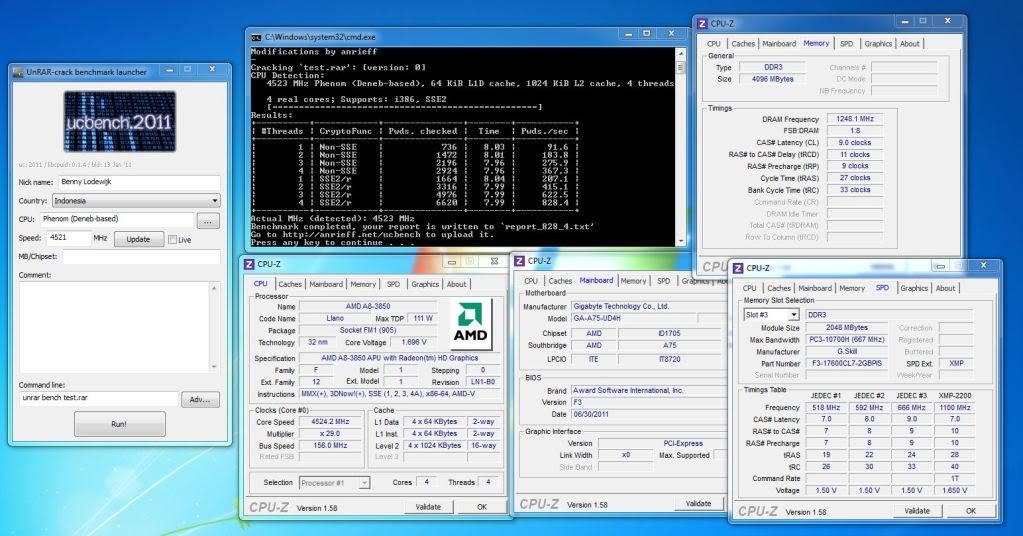Click Comment box scrollbar down arrow
Viewport: 1023px width, 536px height.
[x=215, y=367]
